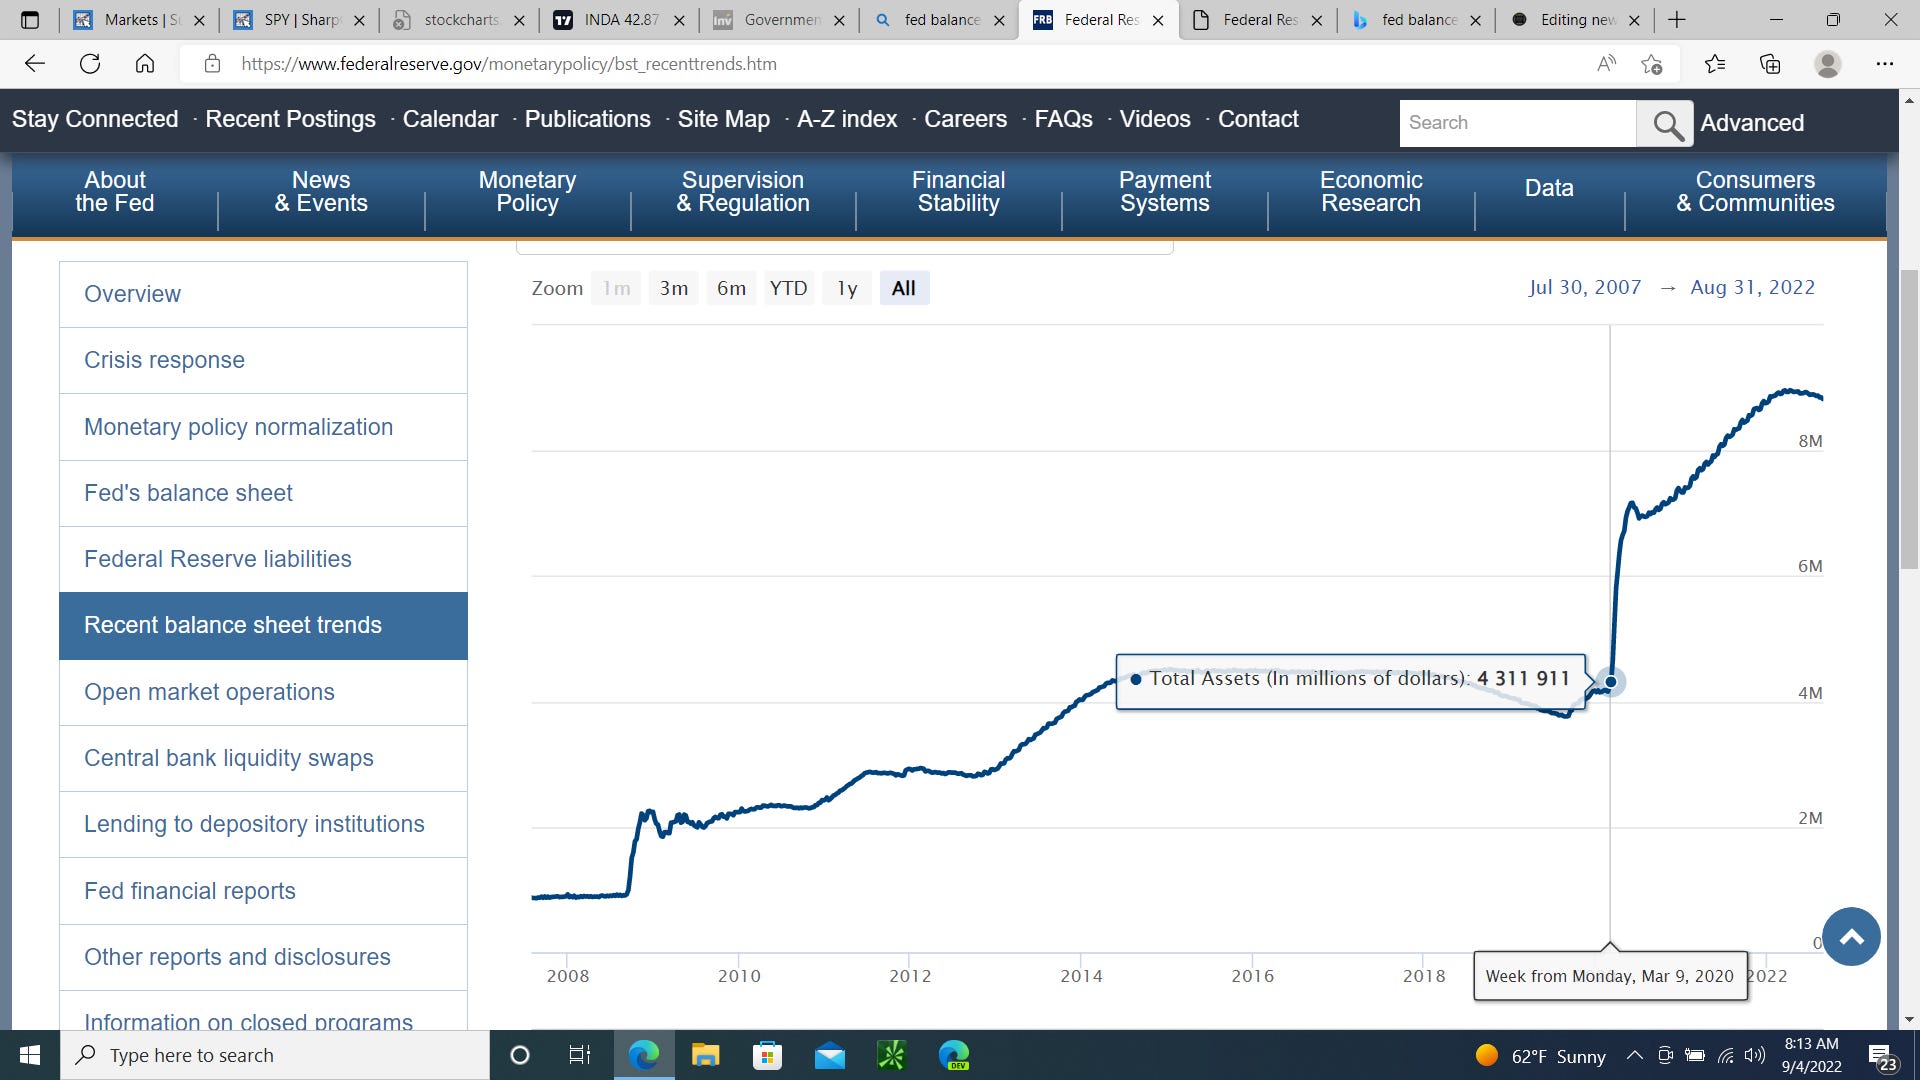Click the browser profile avatar icon
This screenshot has width=1920, height=1080.
pyautogui.click(x=1827, y=63)
